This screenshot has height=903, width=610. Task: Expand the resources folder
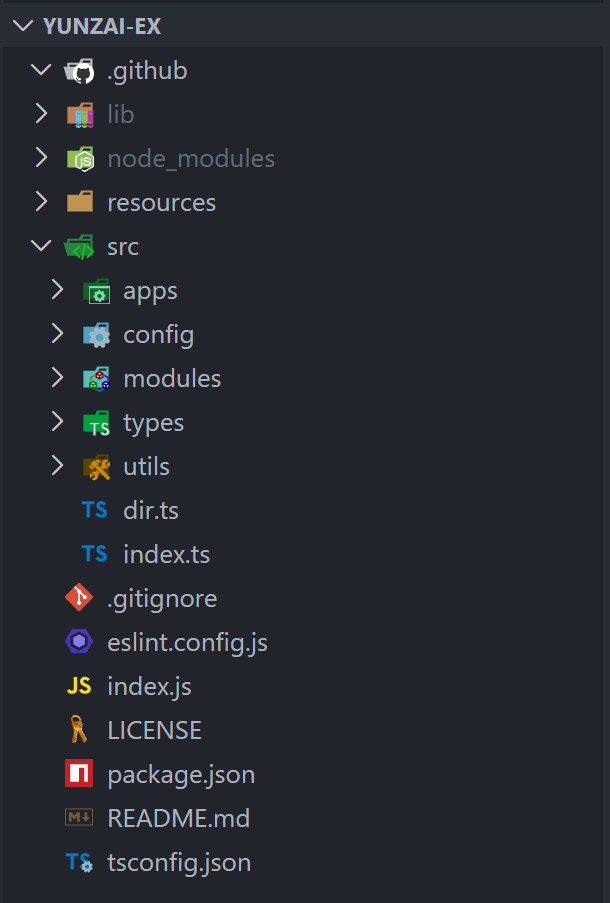coord(40,202)
